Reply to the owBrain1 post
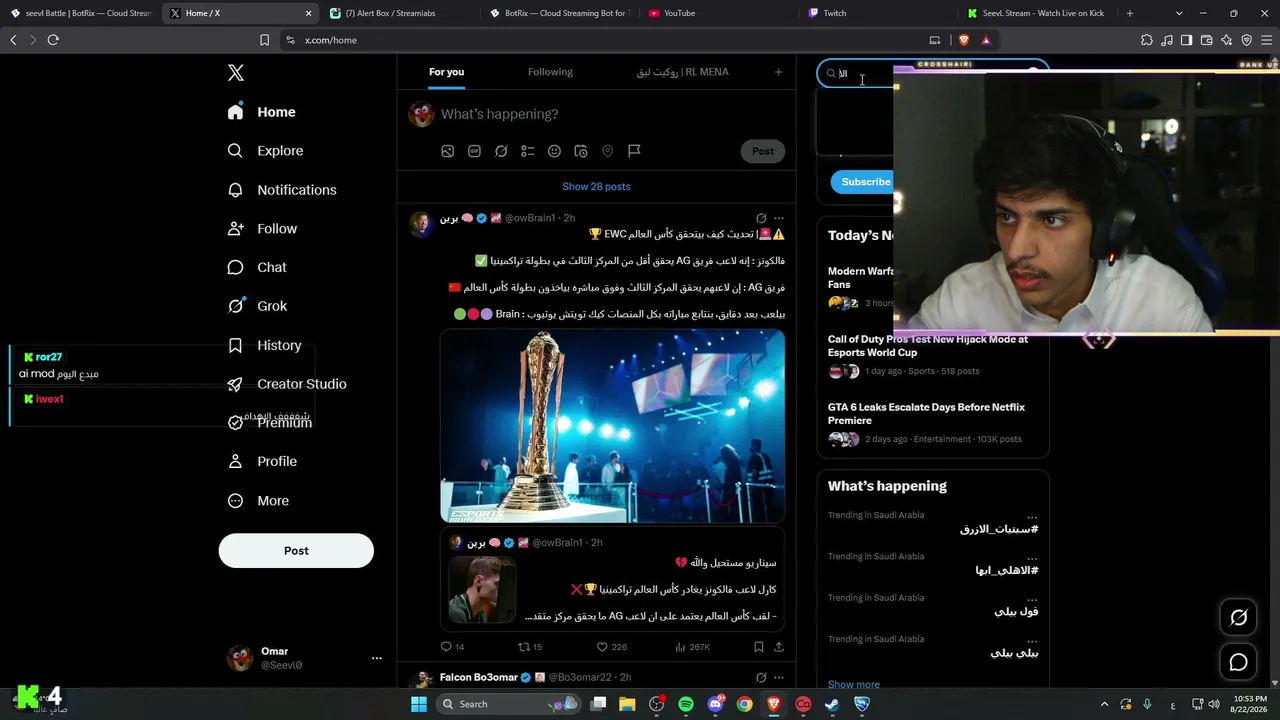 click(447, 647)
